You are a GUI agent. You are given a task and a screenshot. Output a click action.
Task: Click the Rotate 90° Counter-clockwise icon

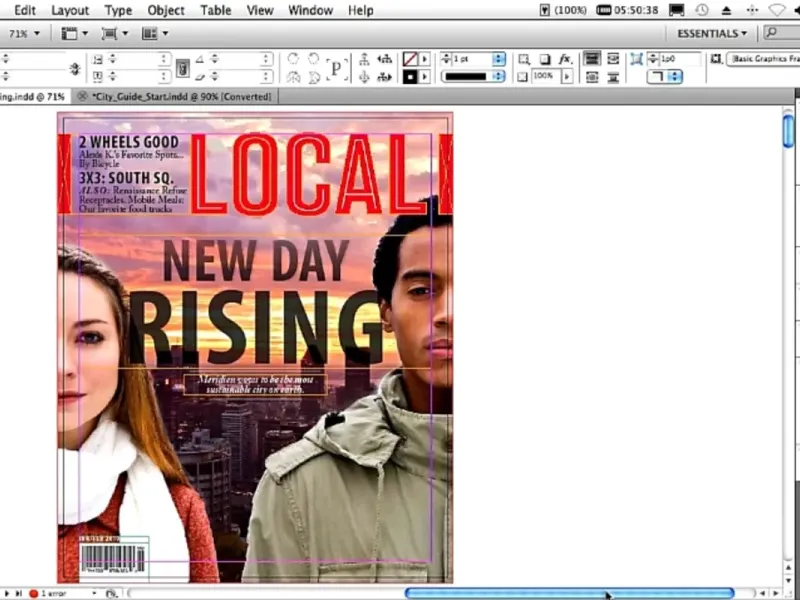313,59
